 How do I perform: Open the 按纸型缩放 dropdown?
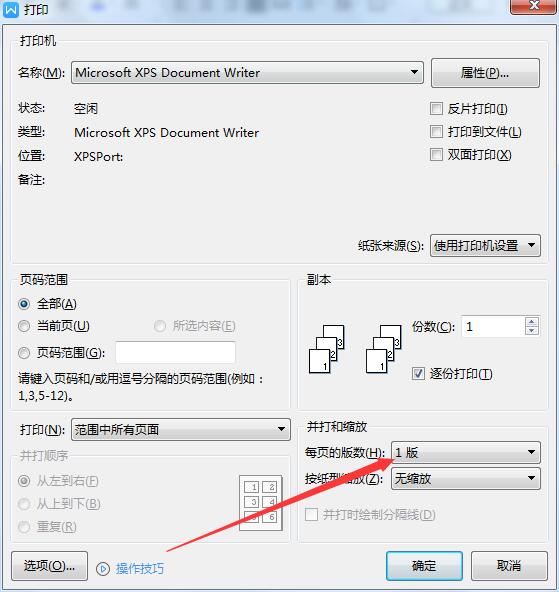466,478
